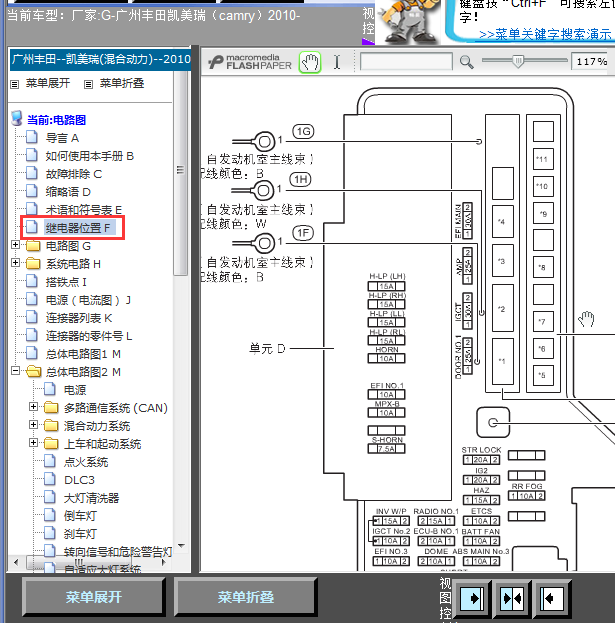Open 缩略语 D page
The height and width of the screenshot is (623, 615).
coord(68,192)
